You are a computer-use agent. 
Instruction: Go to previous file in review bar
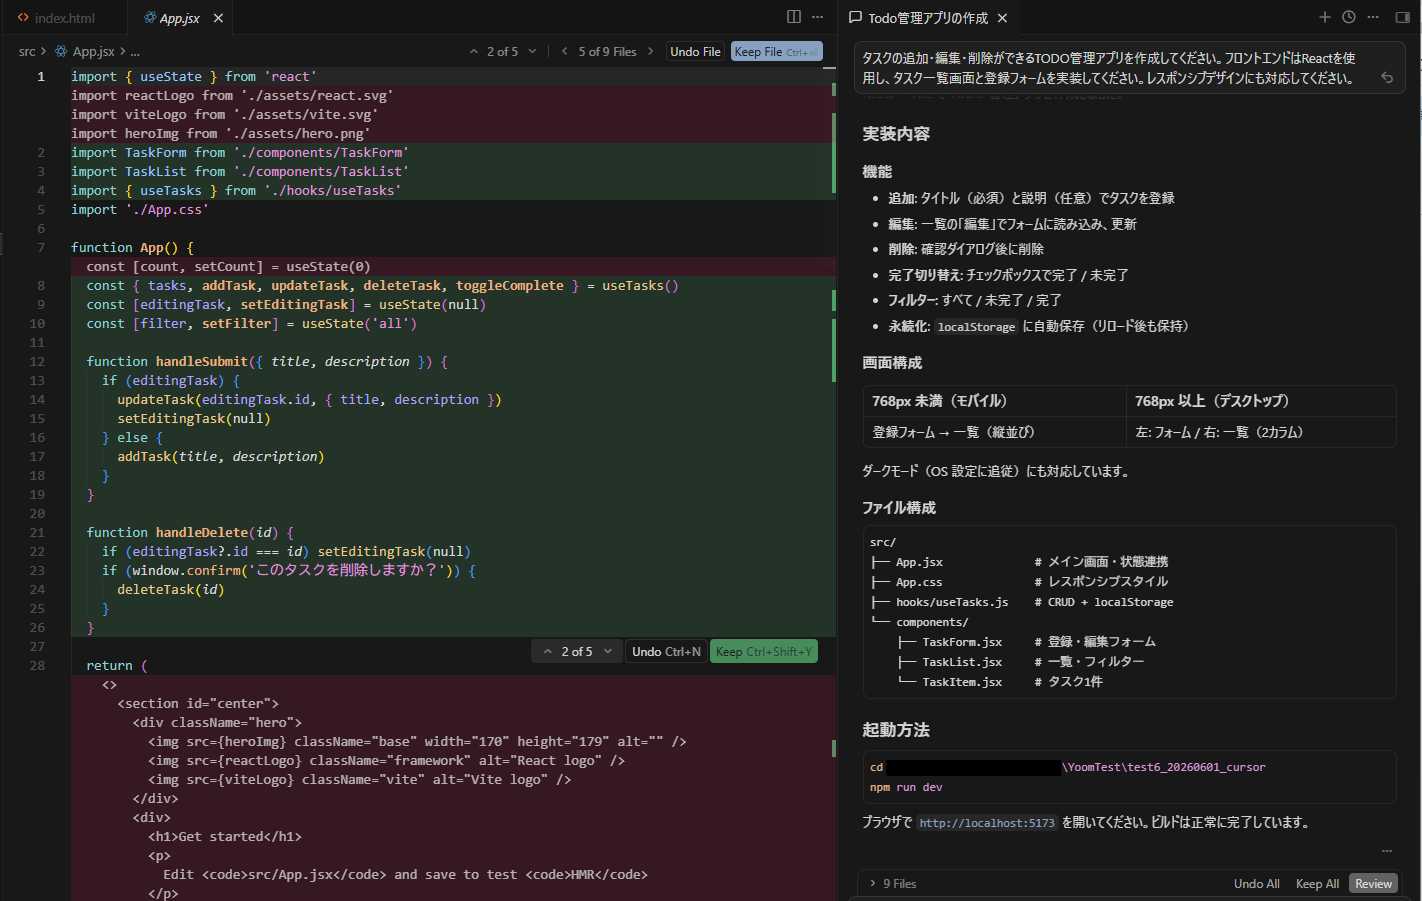coord(565,52)
